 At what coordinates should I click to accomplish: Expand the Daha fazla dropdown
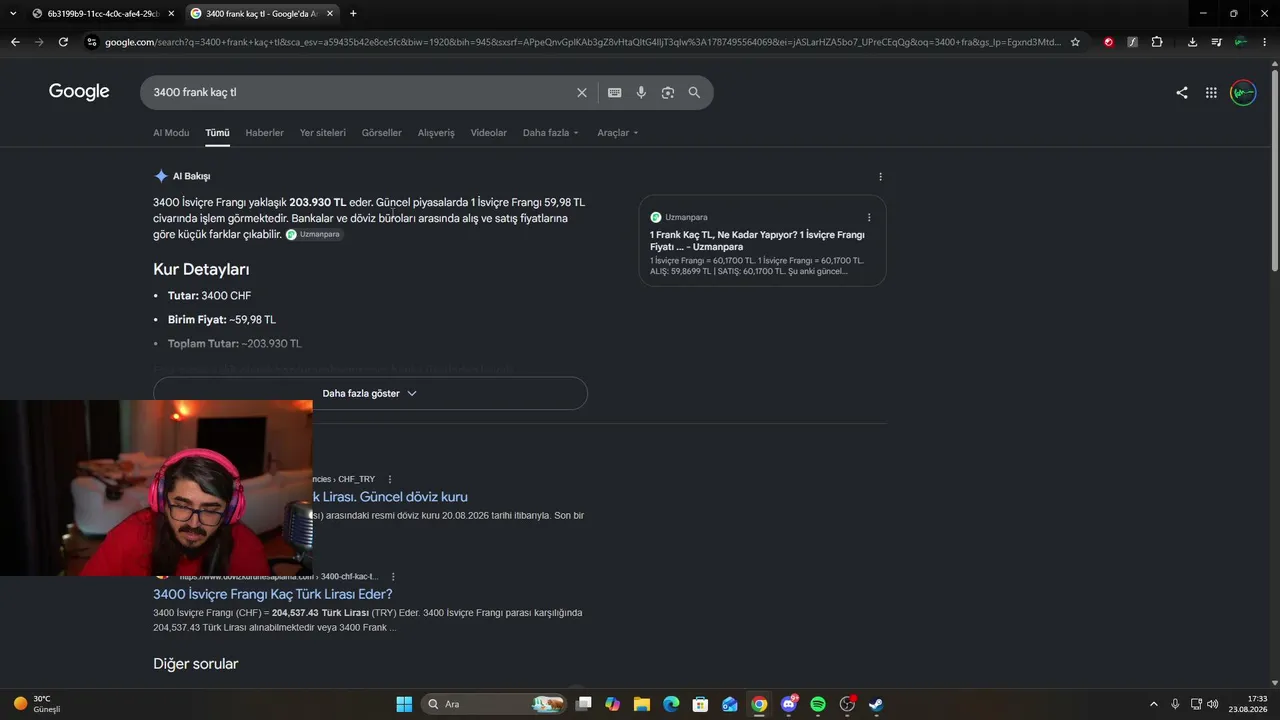(551, 133)
